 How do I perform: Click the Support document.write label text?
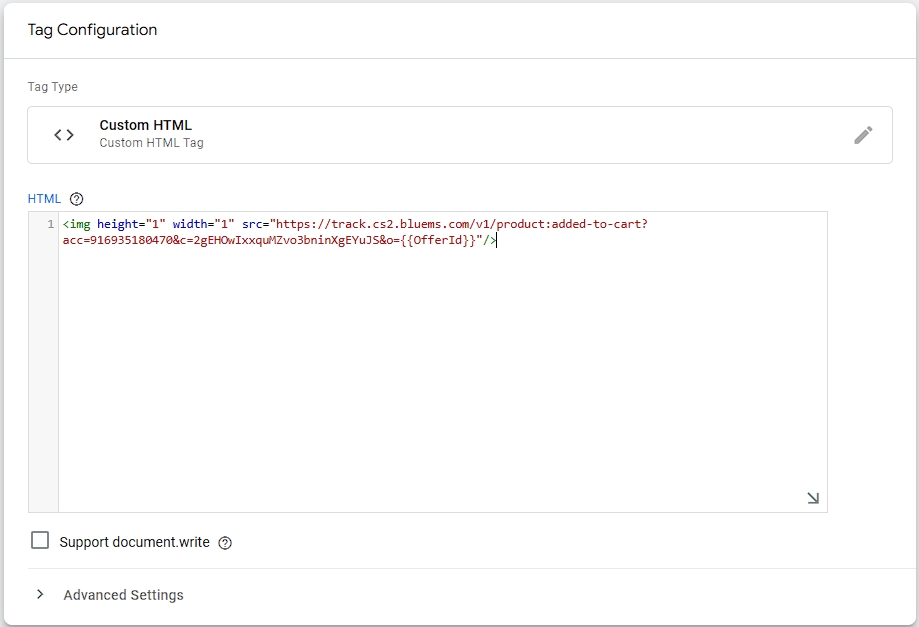134,542
